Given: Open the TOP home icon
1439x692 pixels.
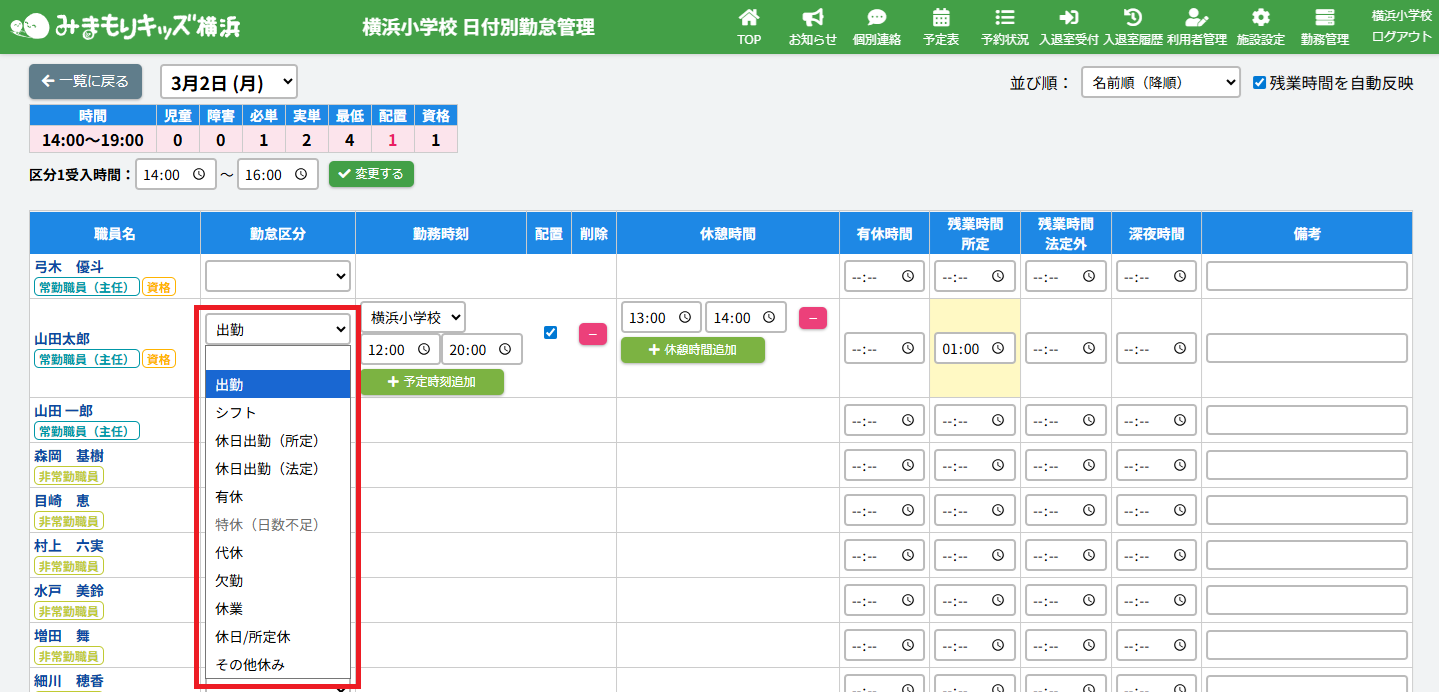Looking at the screenshot, I should [x=749, y=18].
